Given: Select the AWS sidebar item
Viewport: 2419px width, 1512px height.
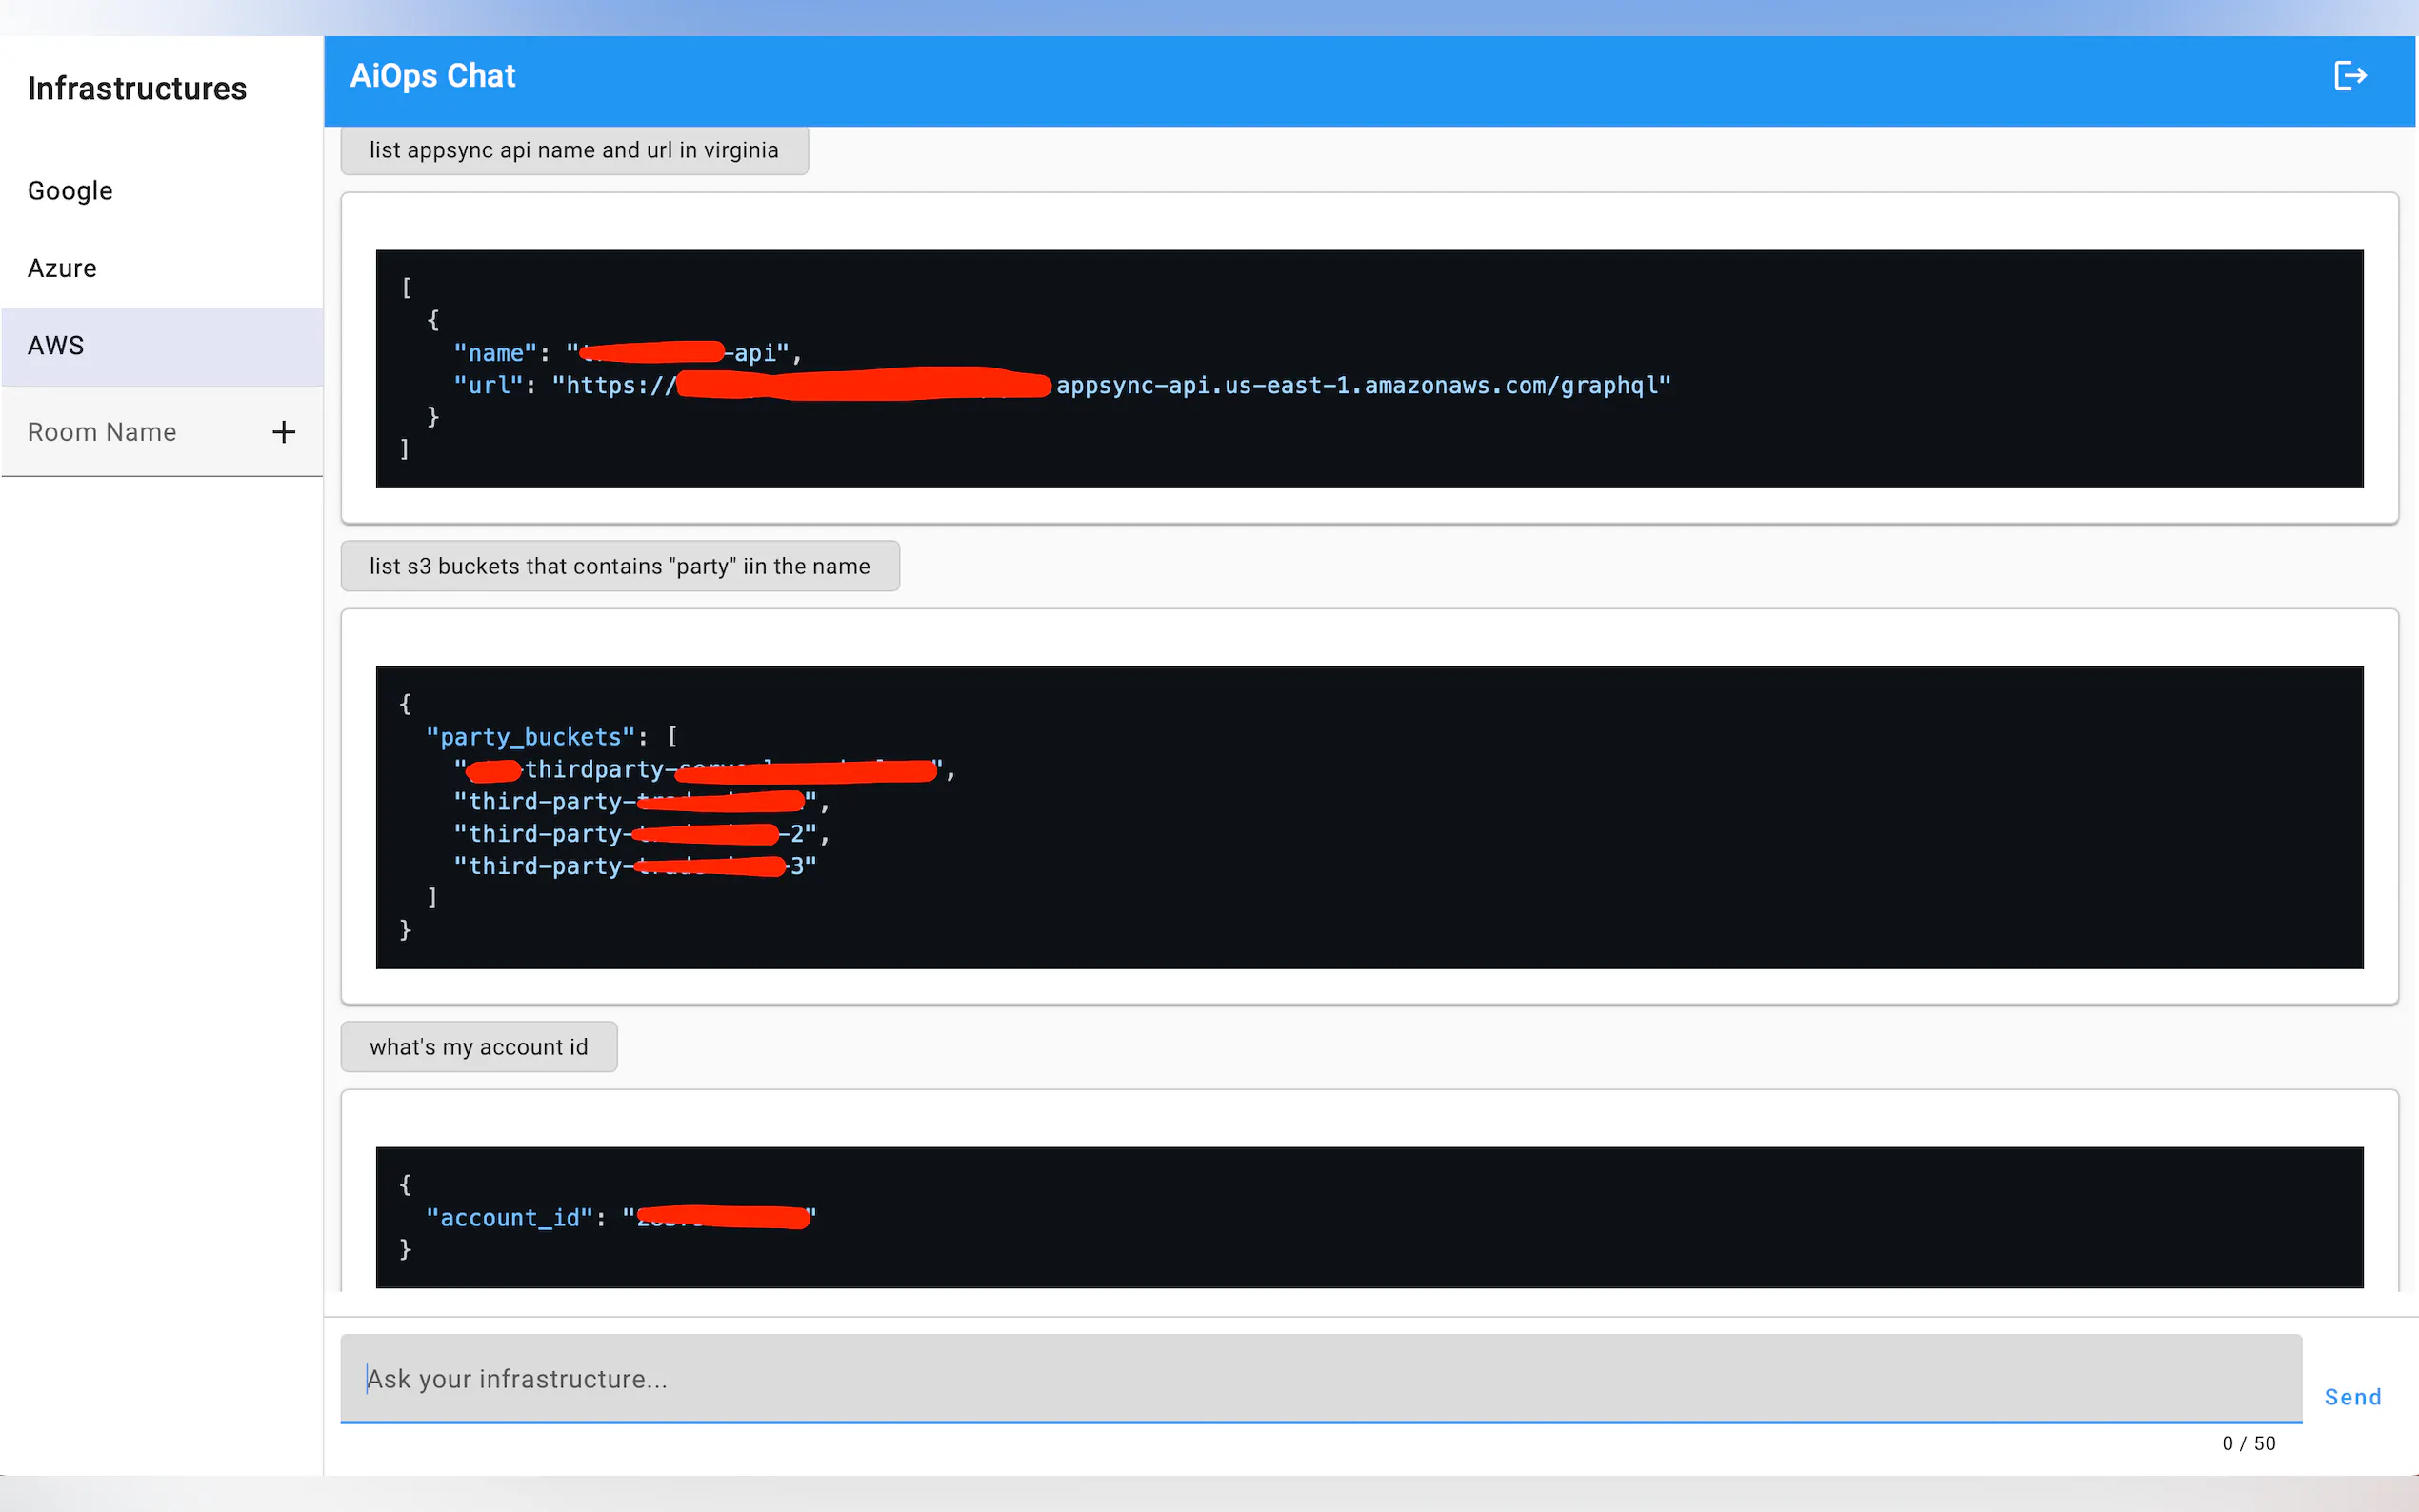Looking at the screenshot, I should (x=56, y=346).
